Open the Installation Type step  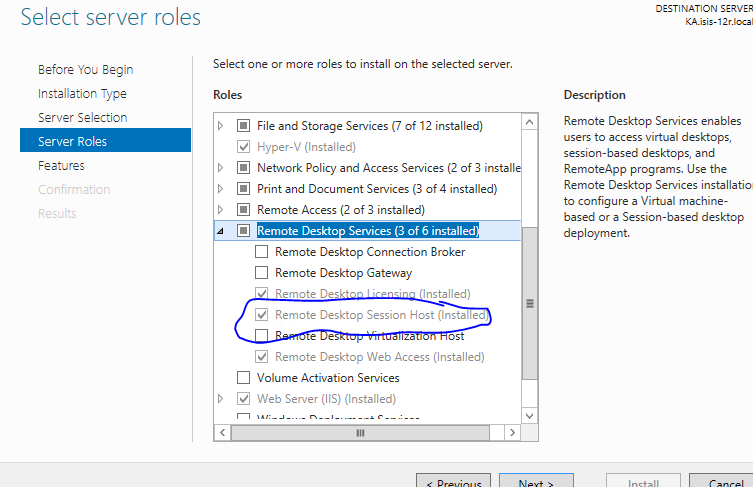82,94
